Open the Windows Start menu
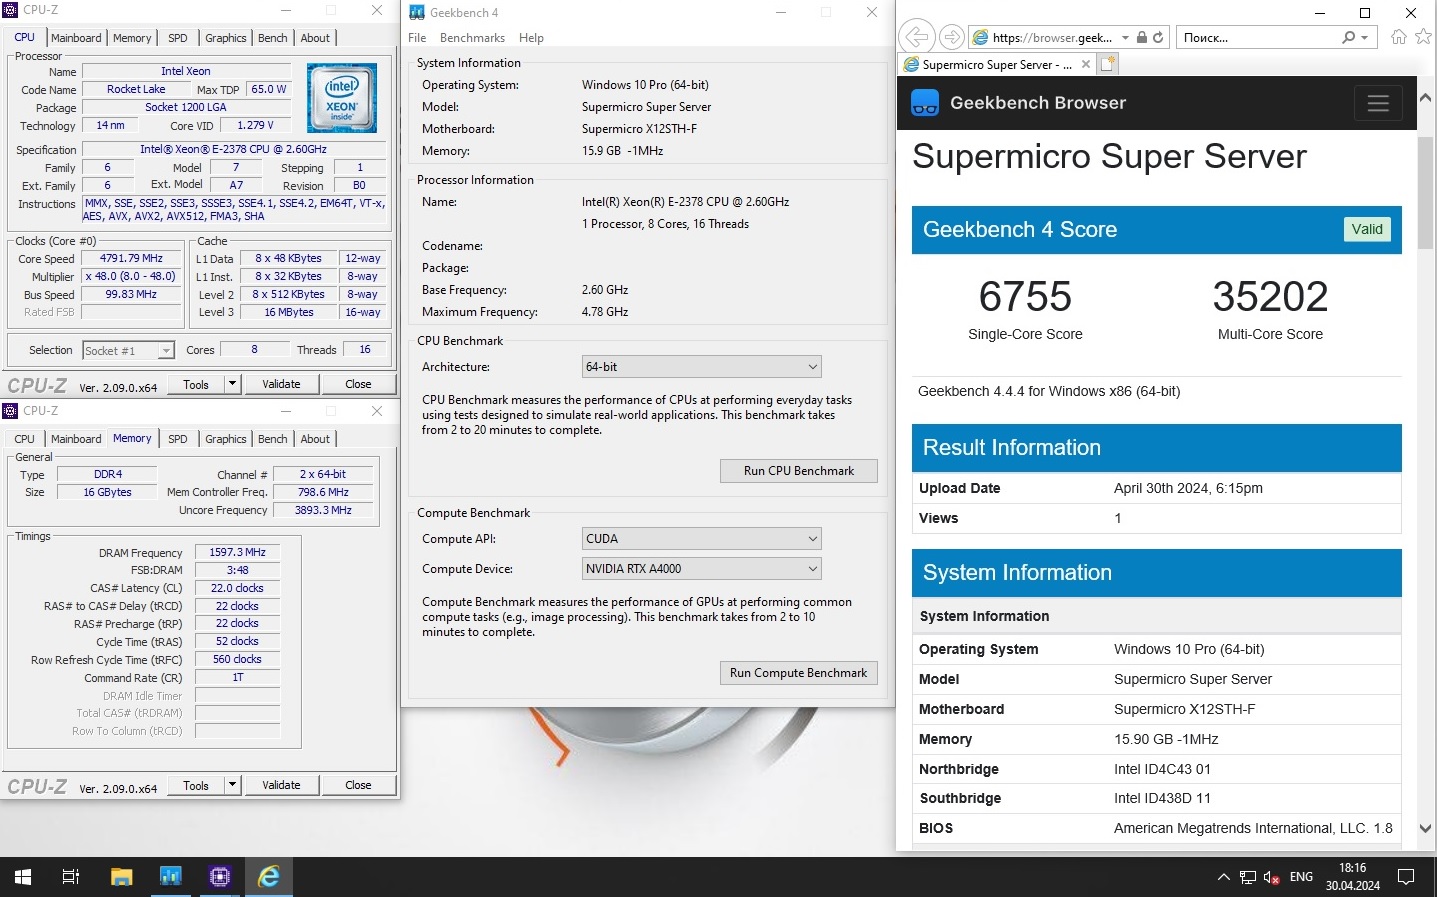1437x897 pixels. point(23,877)
